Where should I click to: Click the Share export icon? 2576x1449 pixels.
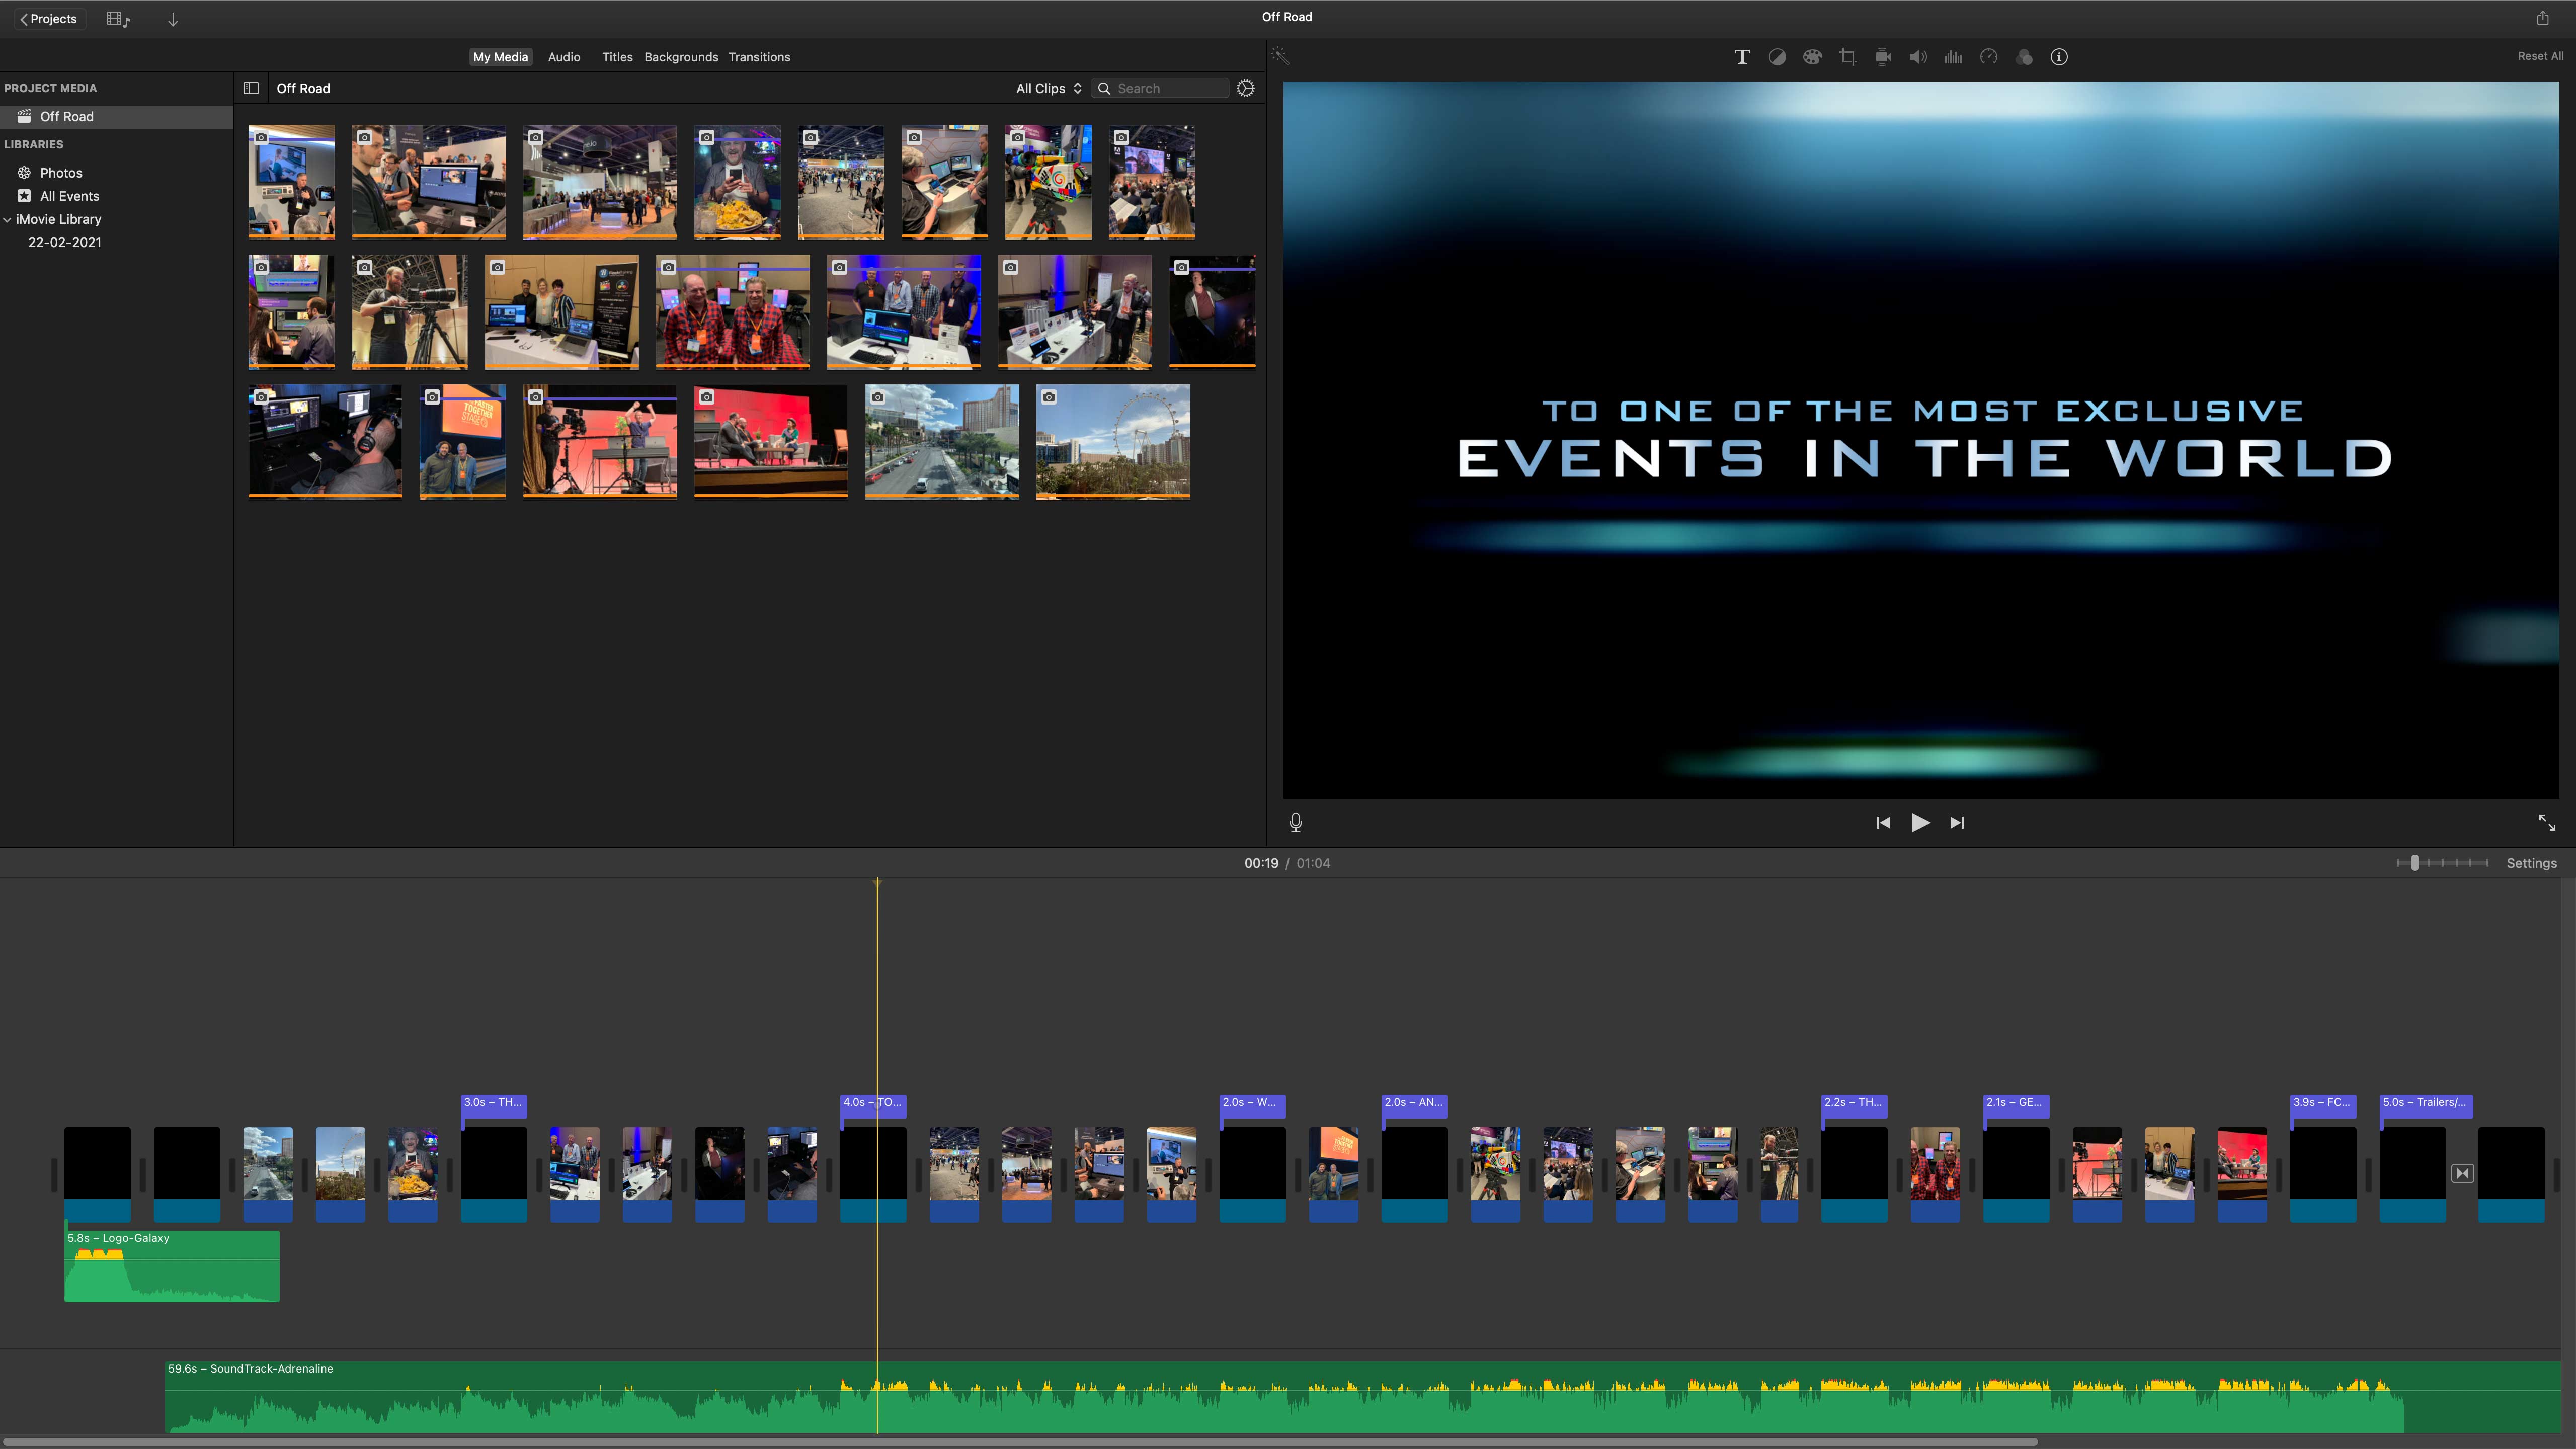click(2543, 17)
